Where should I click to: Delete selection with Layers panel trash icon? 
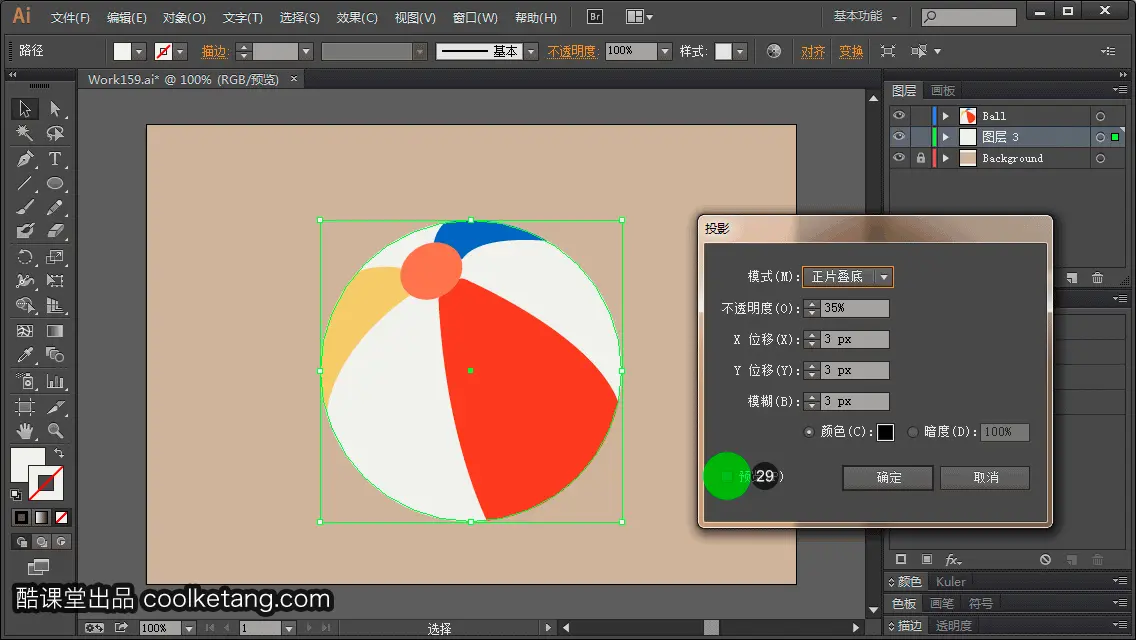tap(1098, 278)
